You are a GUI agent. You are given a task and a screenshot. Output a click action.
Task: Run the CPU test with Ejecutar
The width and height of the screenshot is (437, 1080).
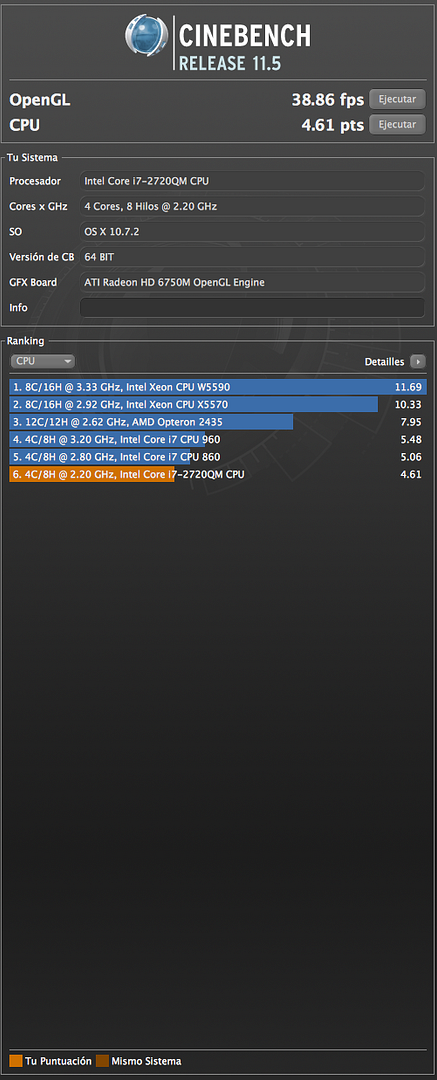tap(398, 125)
